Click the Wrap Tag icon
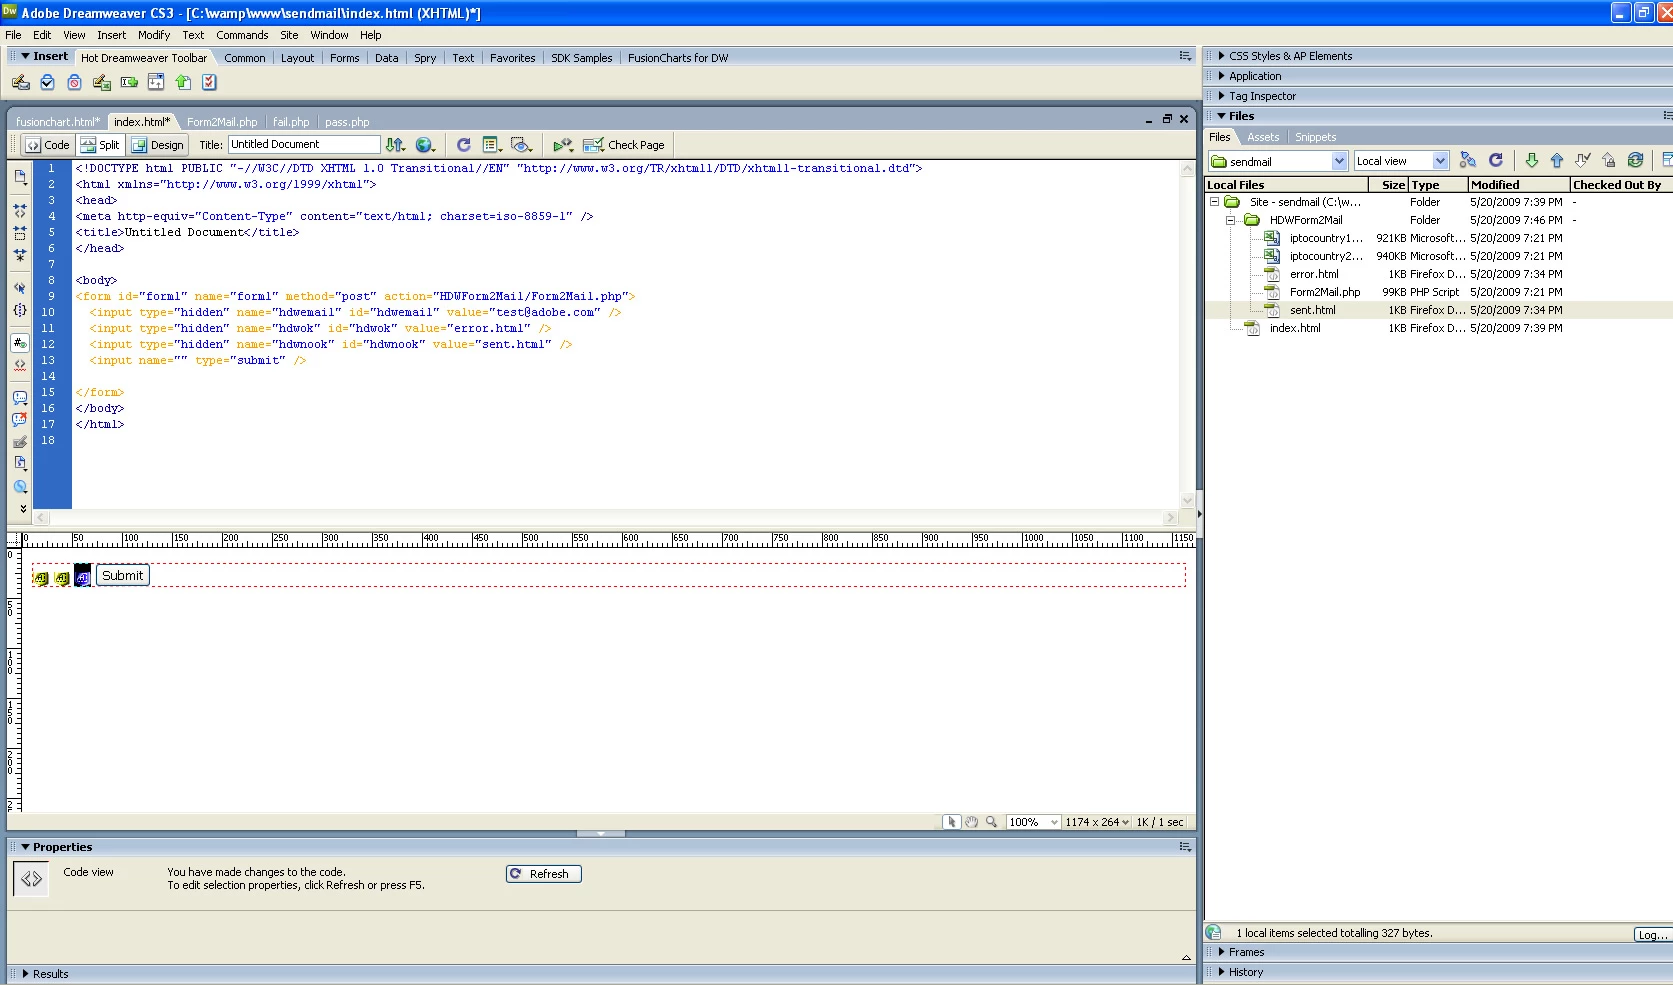 tap(20, 442)
